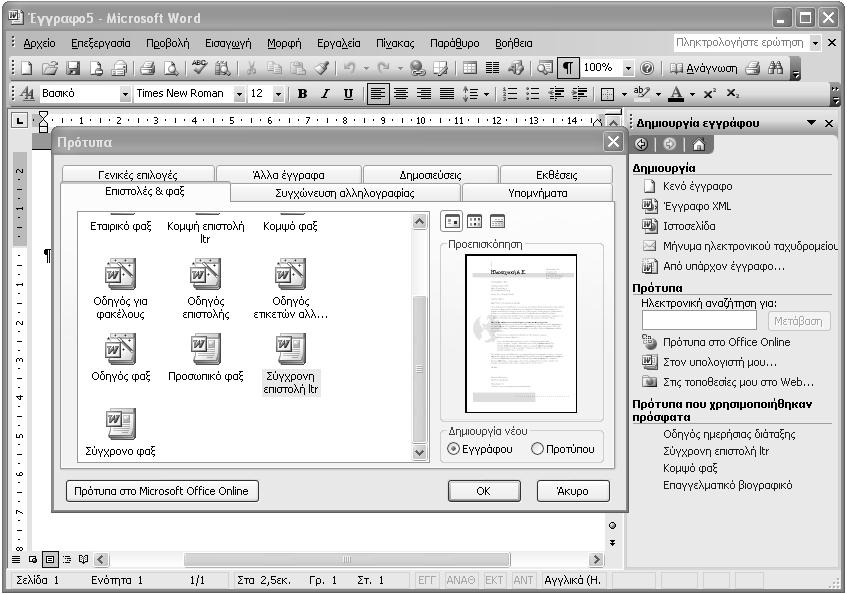
Task: Open the font size 12 dropdown
Action: pyautogui.click(x=278, y=94)
